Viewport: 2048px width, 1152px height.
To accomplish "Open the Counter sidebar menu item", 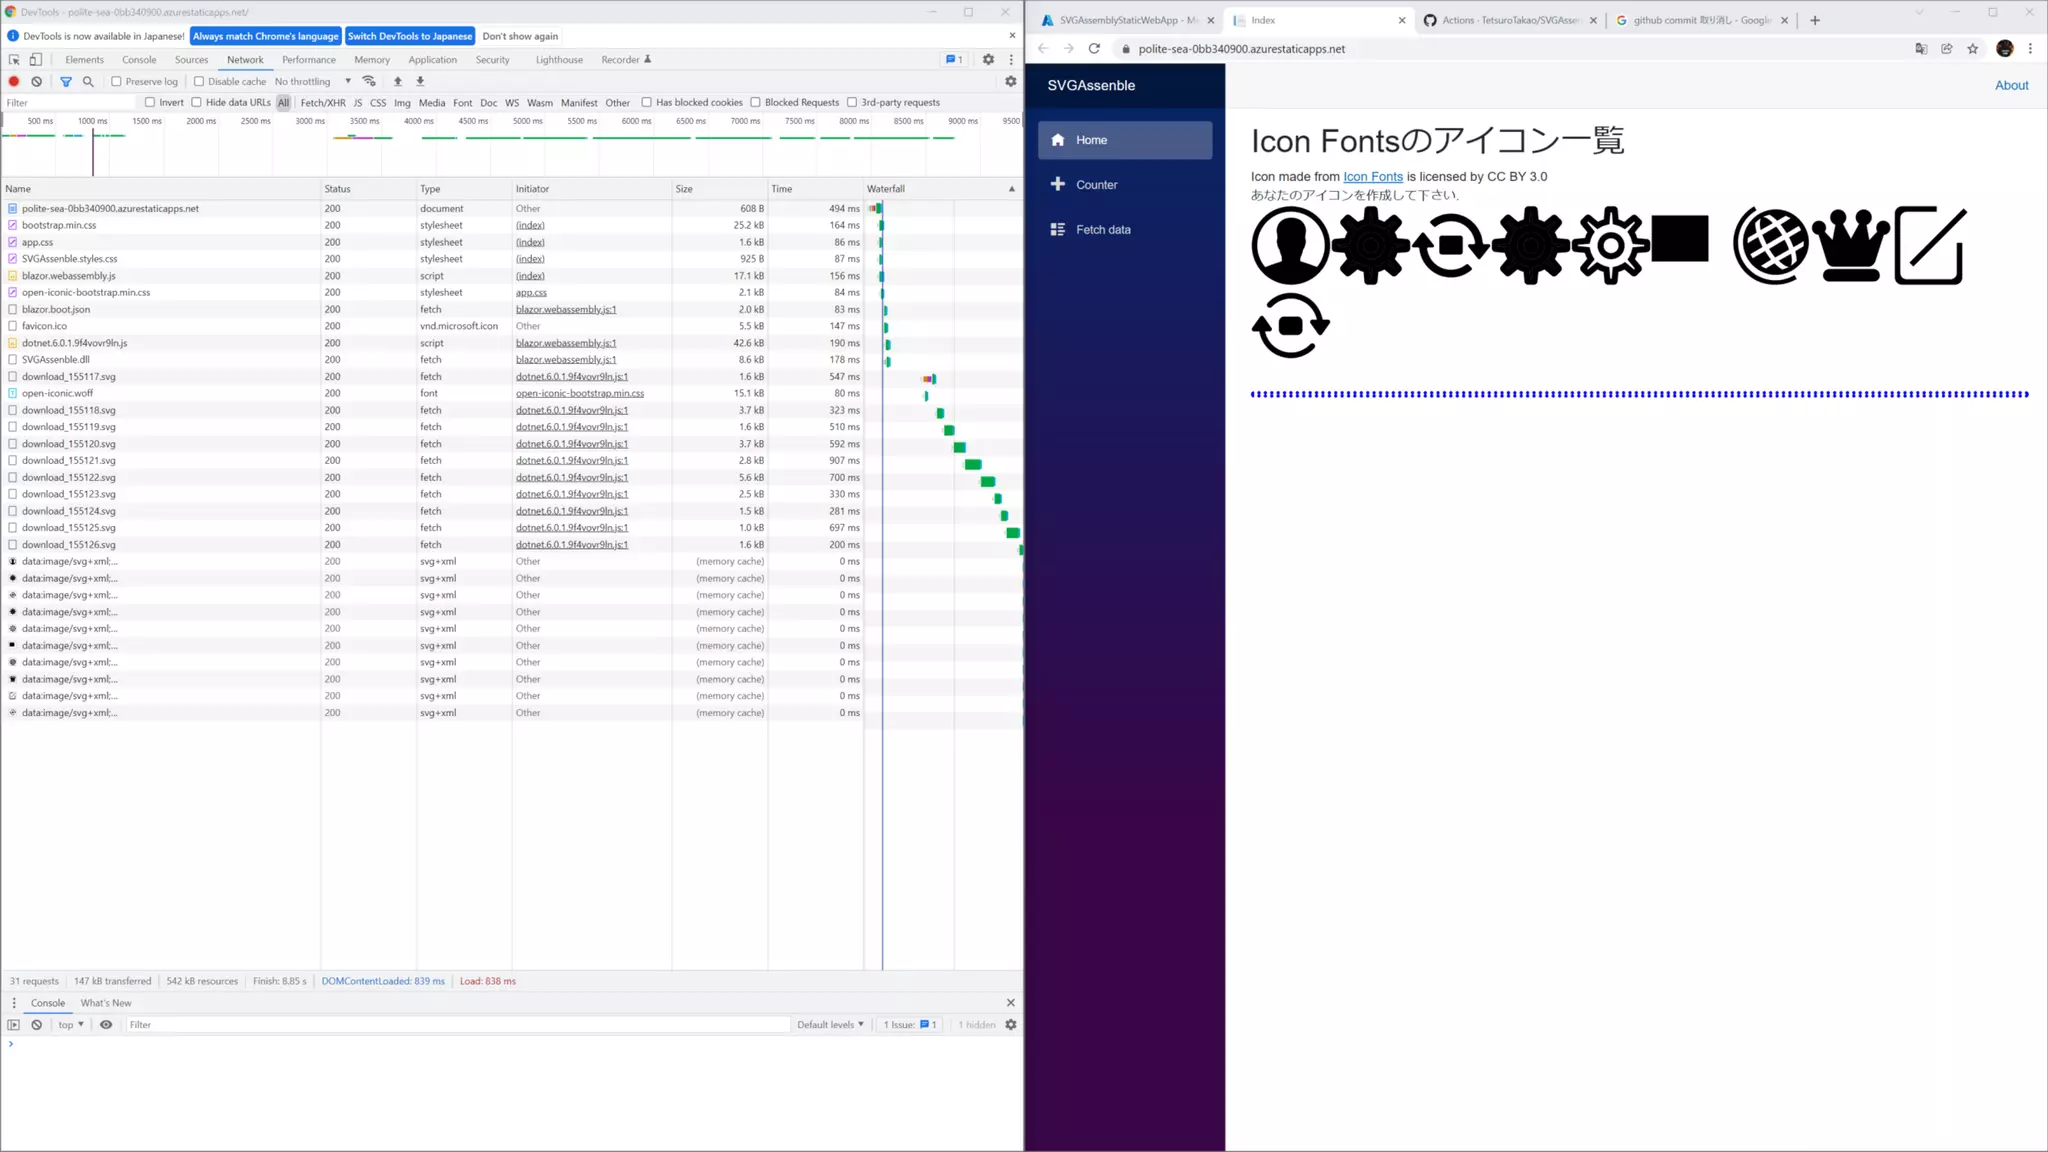I will coord(1096,185).
